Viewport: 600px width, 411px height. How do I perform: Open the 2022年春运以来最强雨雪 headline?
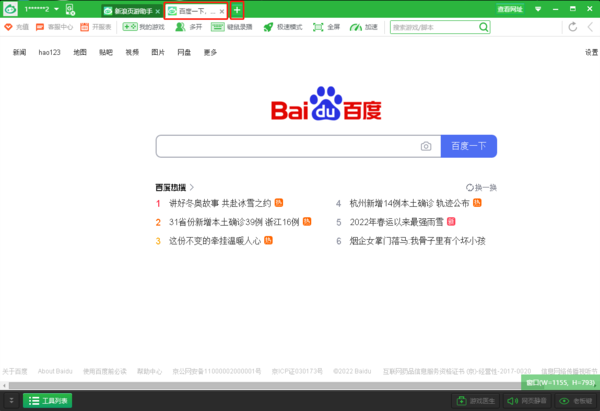pos(396,221)
